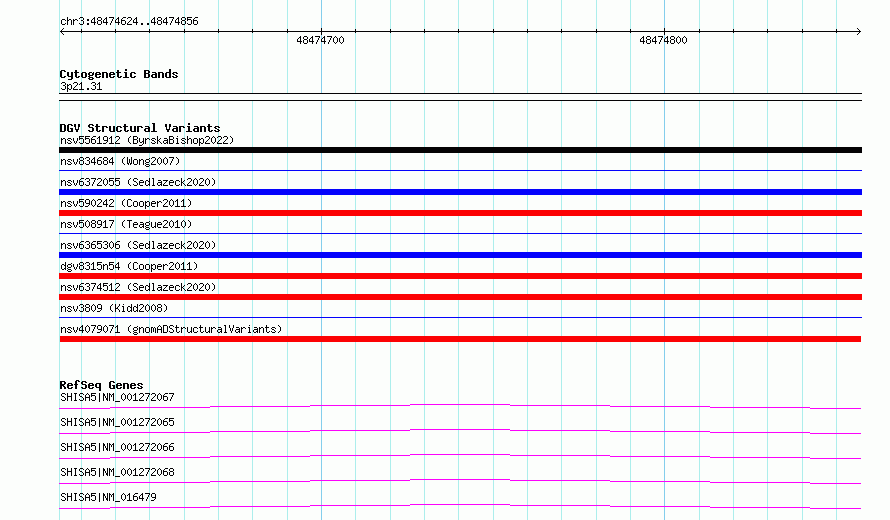Click the SHISA5|NM_001272066 transcript label
This screenshot has width=890, height=520.
coord(117,447)
